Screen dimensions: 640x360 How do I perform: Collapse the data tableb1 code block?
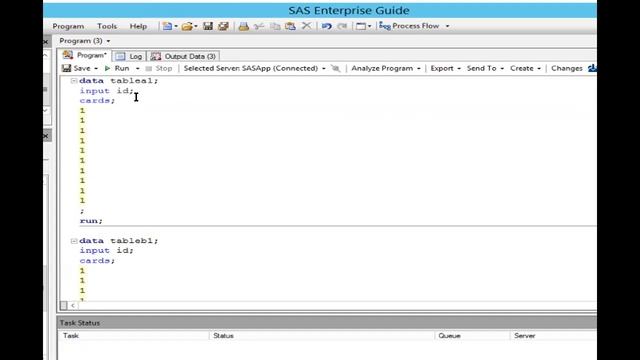(x=74, y=241)
